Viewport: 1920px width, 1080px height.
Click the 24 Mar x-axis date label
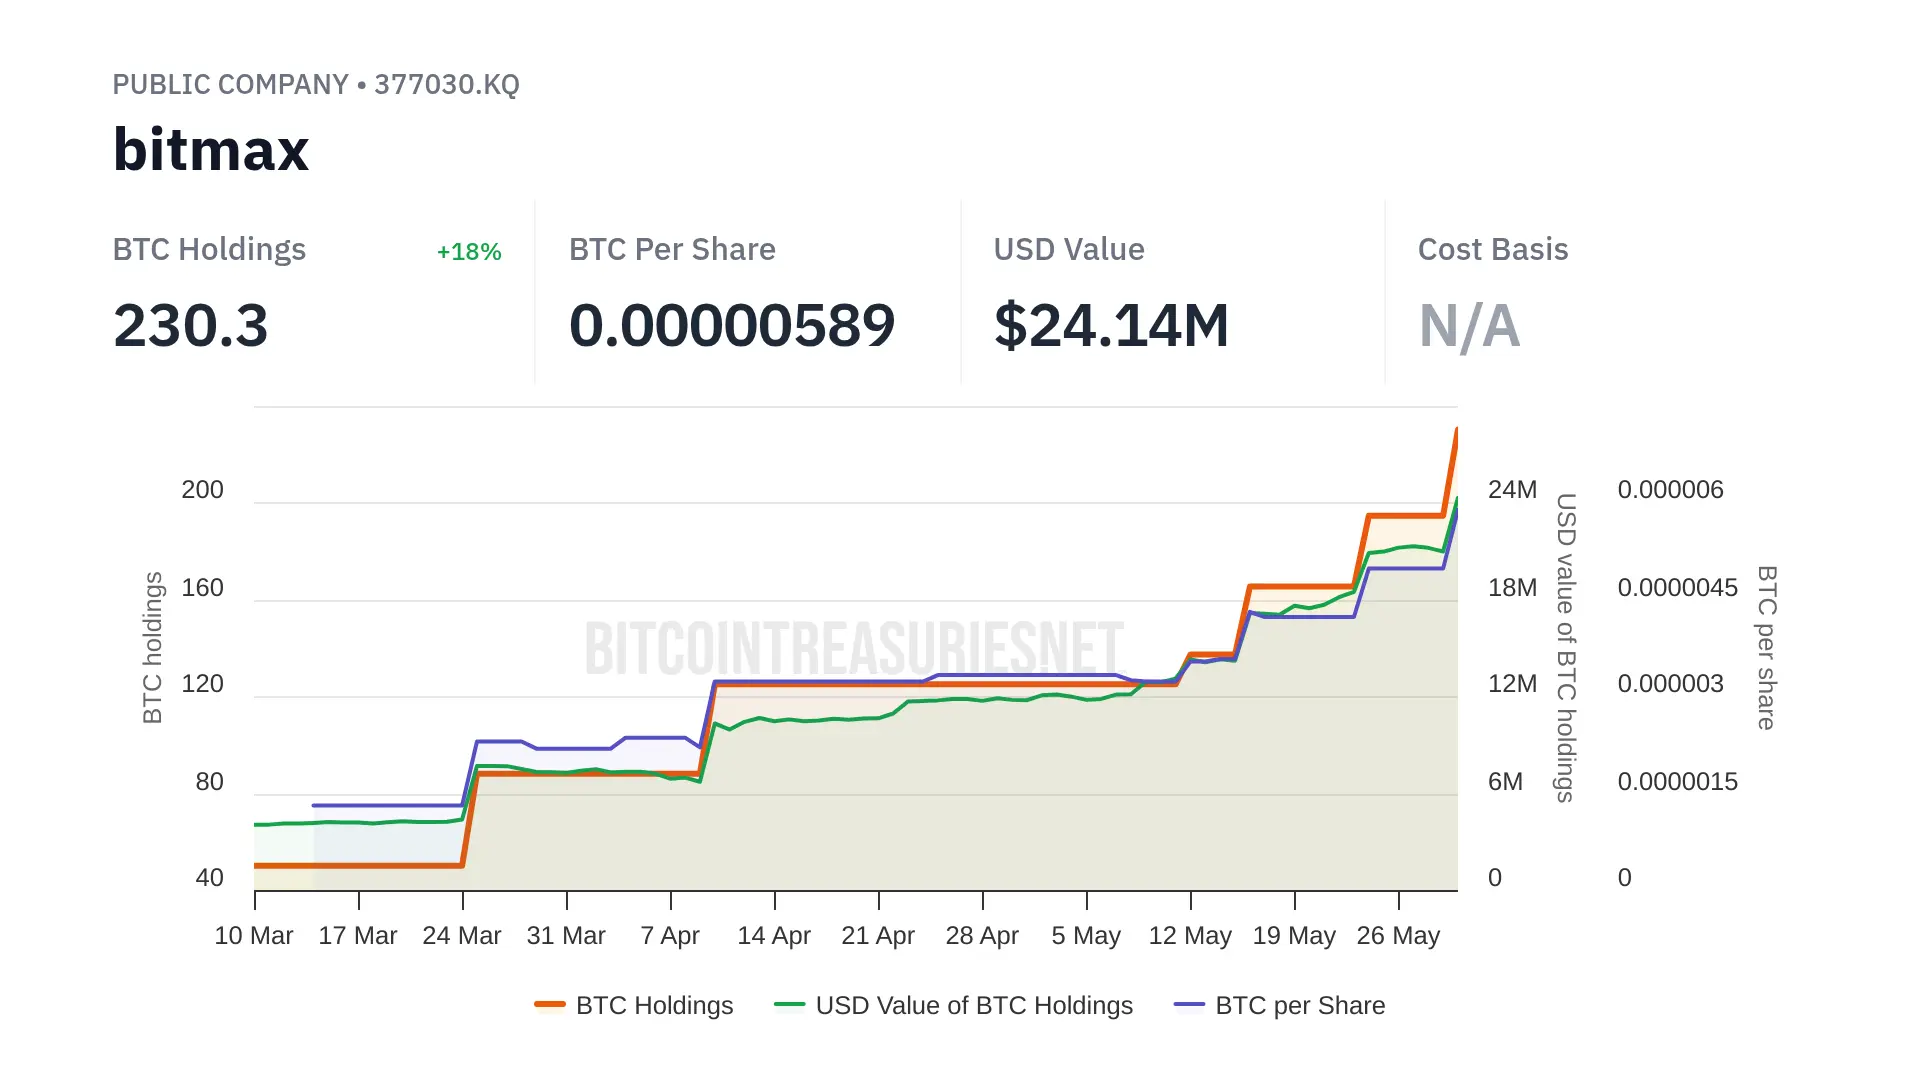coord(462,936)
